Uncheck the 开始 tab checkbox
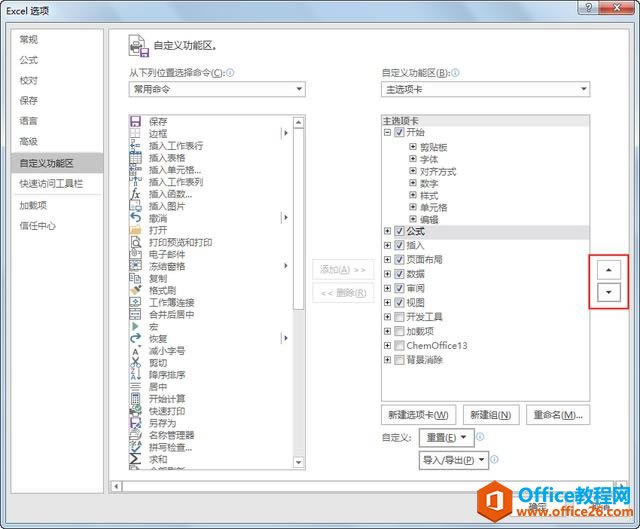This screenshot has height=529, width=640. [x=400, y=132]
